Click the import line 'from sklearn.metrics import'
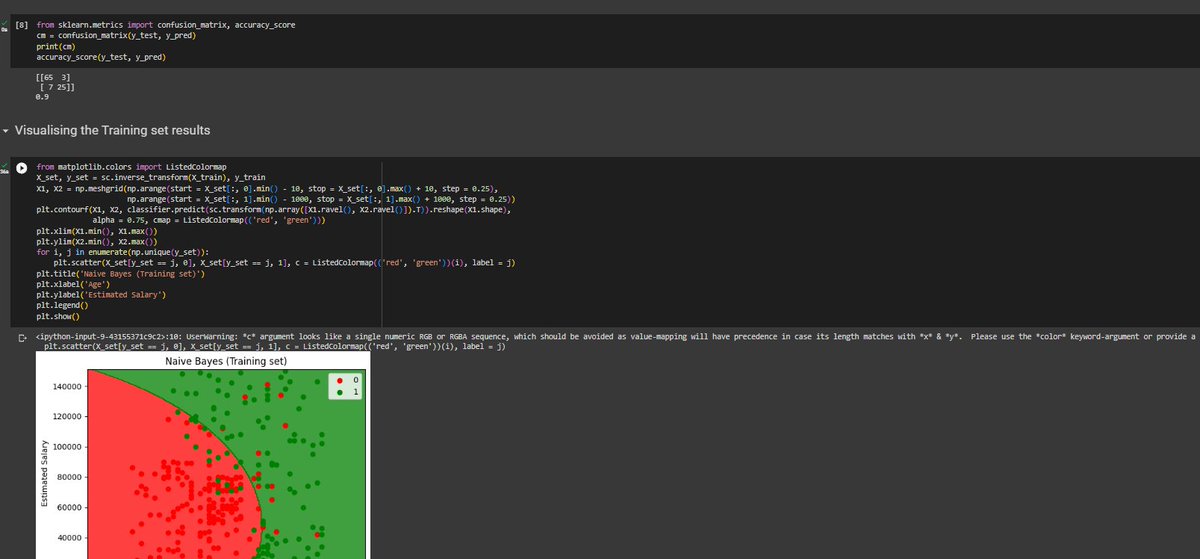This screenshot has height=559, width=1200. point(166,24)
